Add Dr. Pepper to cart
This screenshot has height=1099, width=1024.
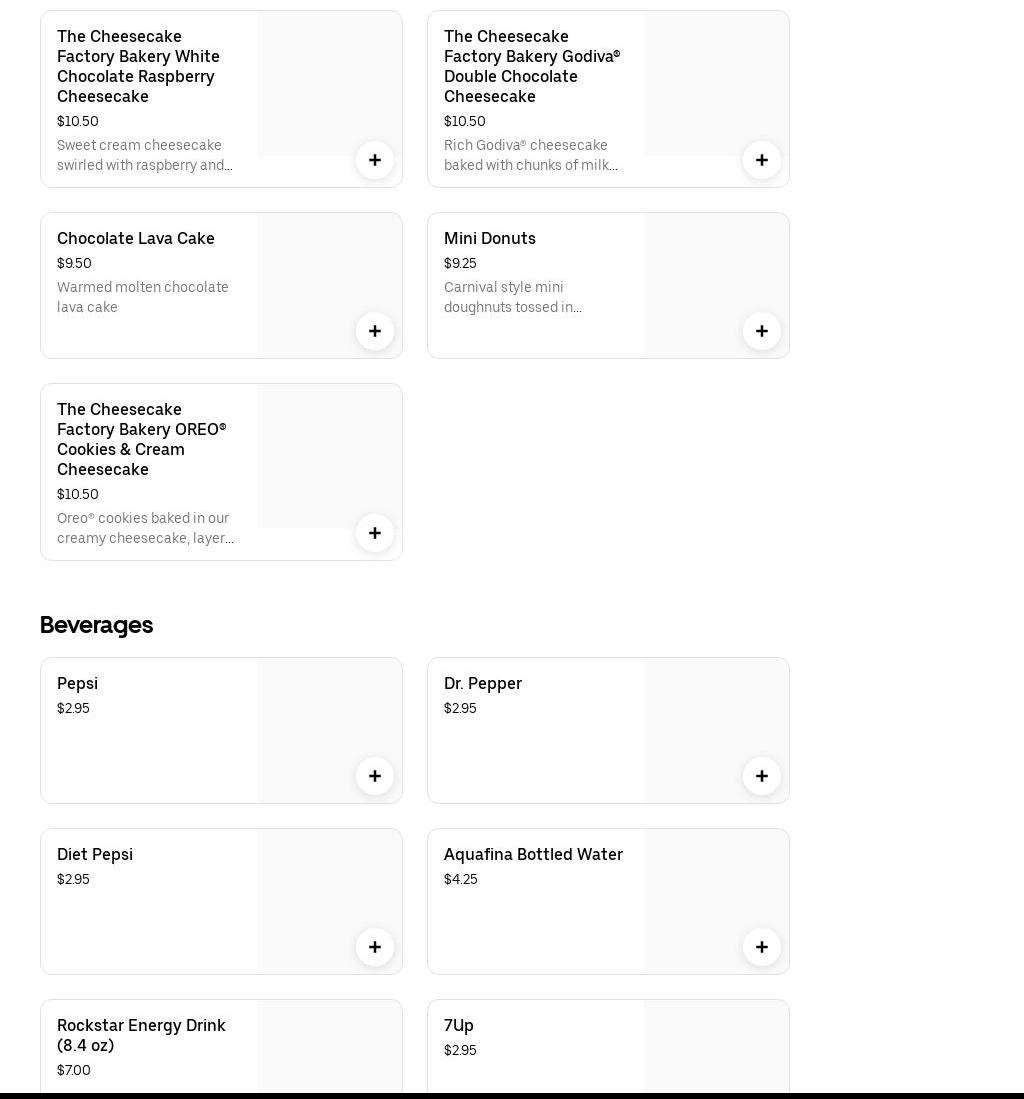click(762, 776)
